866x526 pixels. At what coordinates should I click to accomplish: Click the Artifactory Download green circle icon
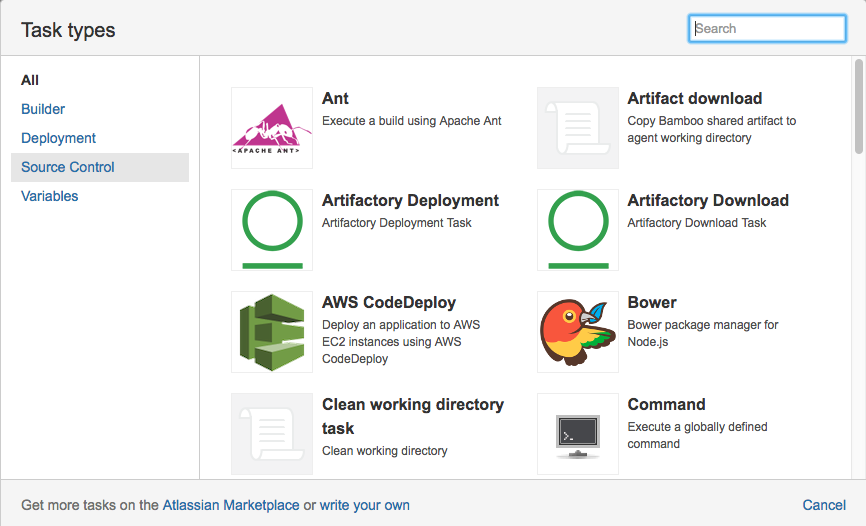coord(578,230)
